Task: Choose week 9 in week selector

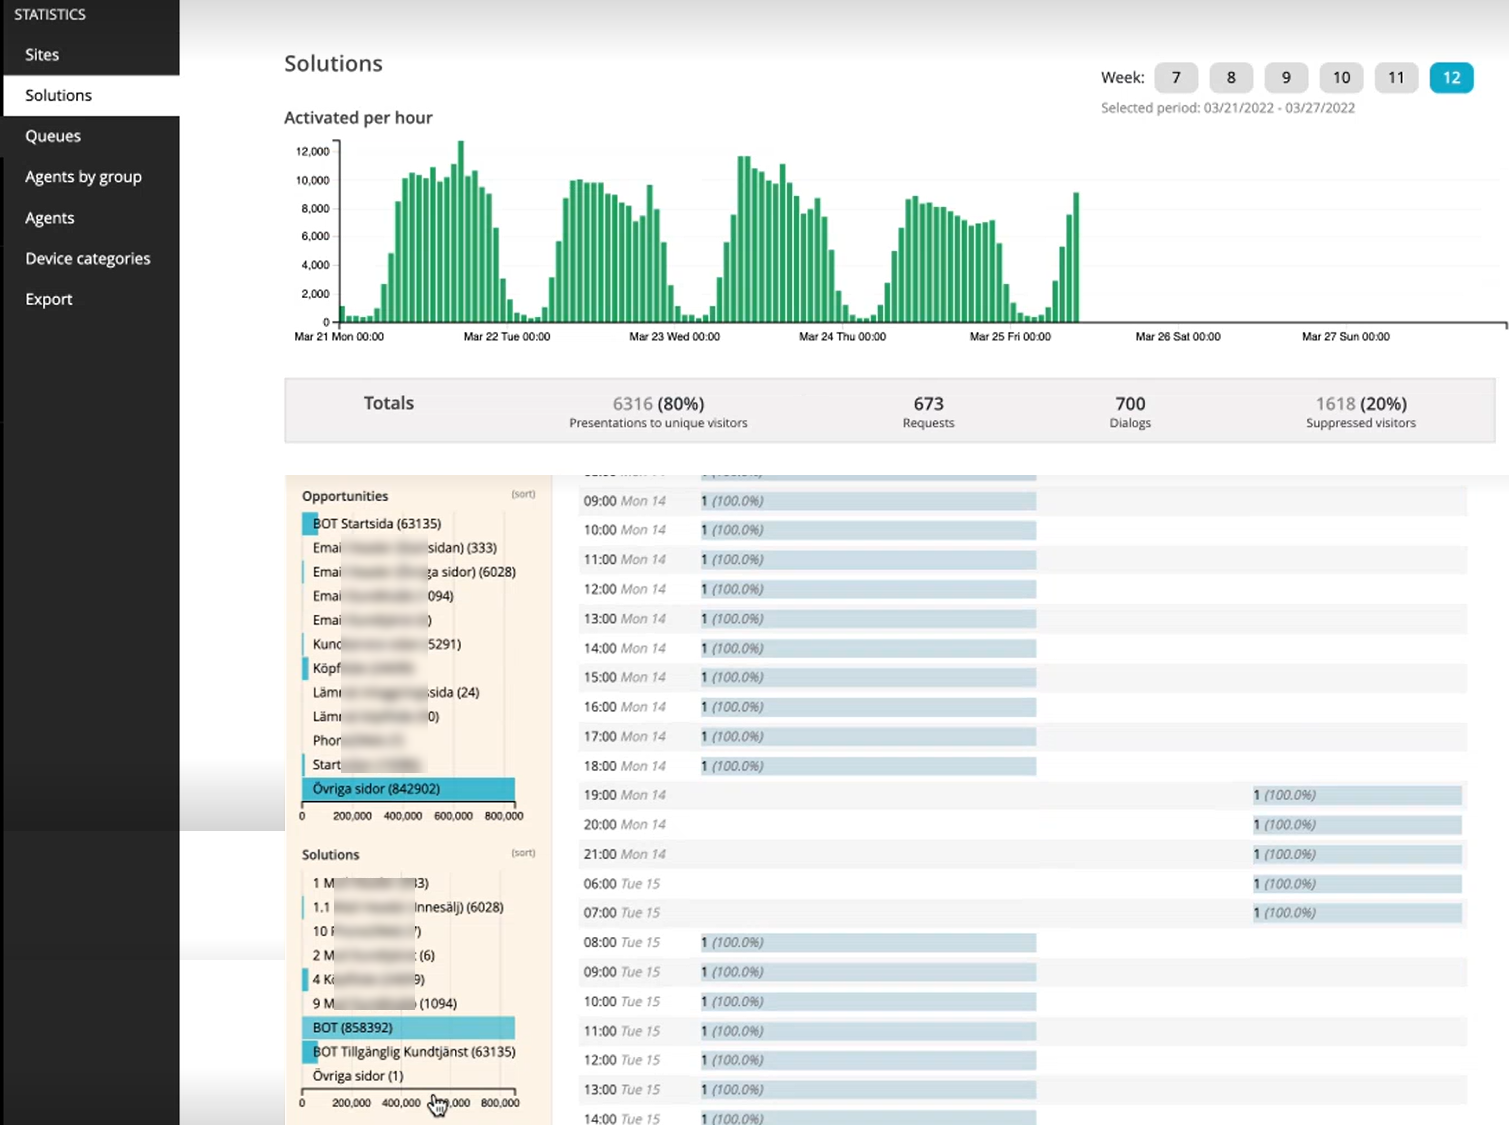Action: (x=1286, y=78)
